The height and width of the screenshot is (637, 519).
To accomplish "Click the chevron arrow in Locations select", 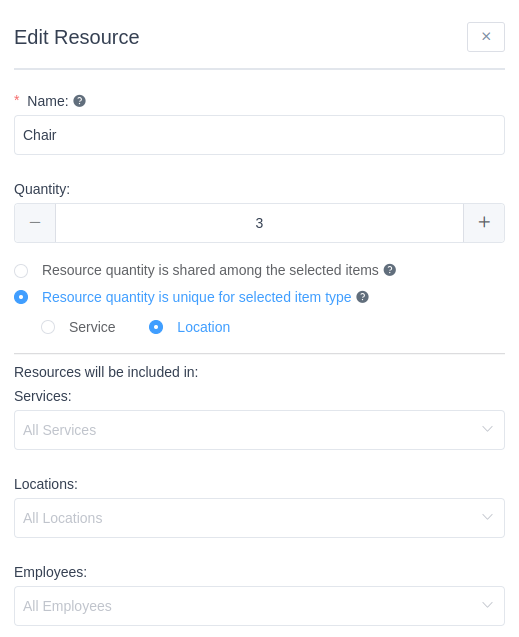I will [x=487, y=517].
